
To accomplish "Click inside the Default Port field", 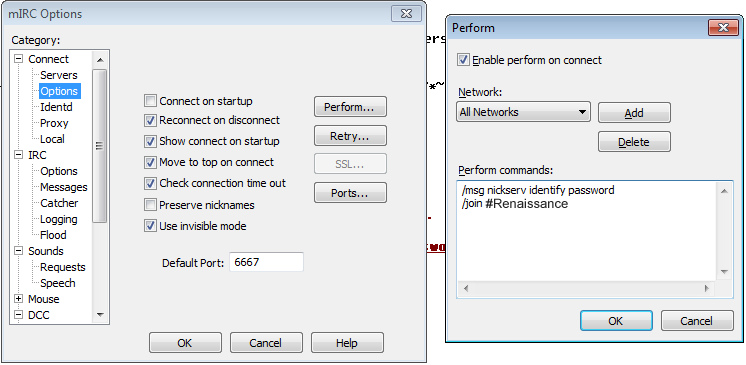I will click(266, 262).
